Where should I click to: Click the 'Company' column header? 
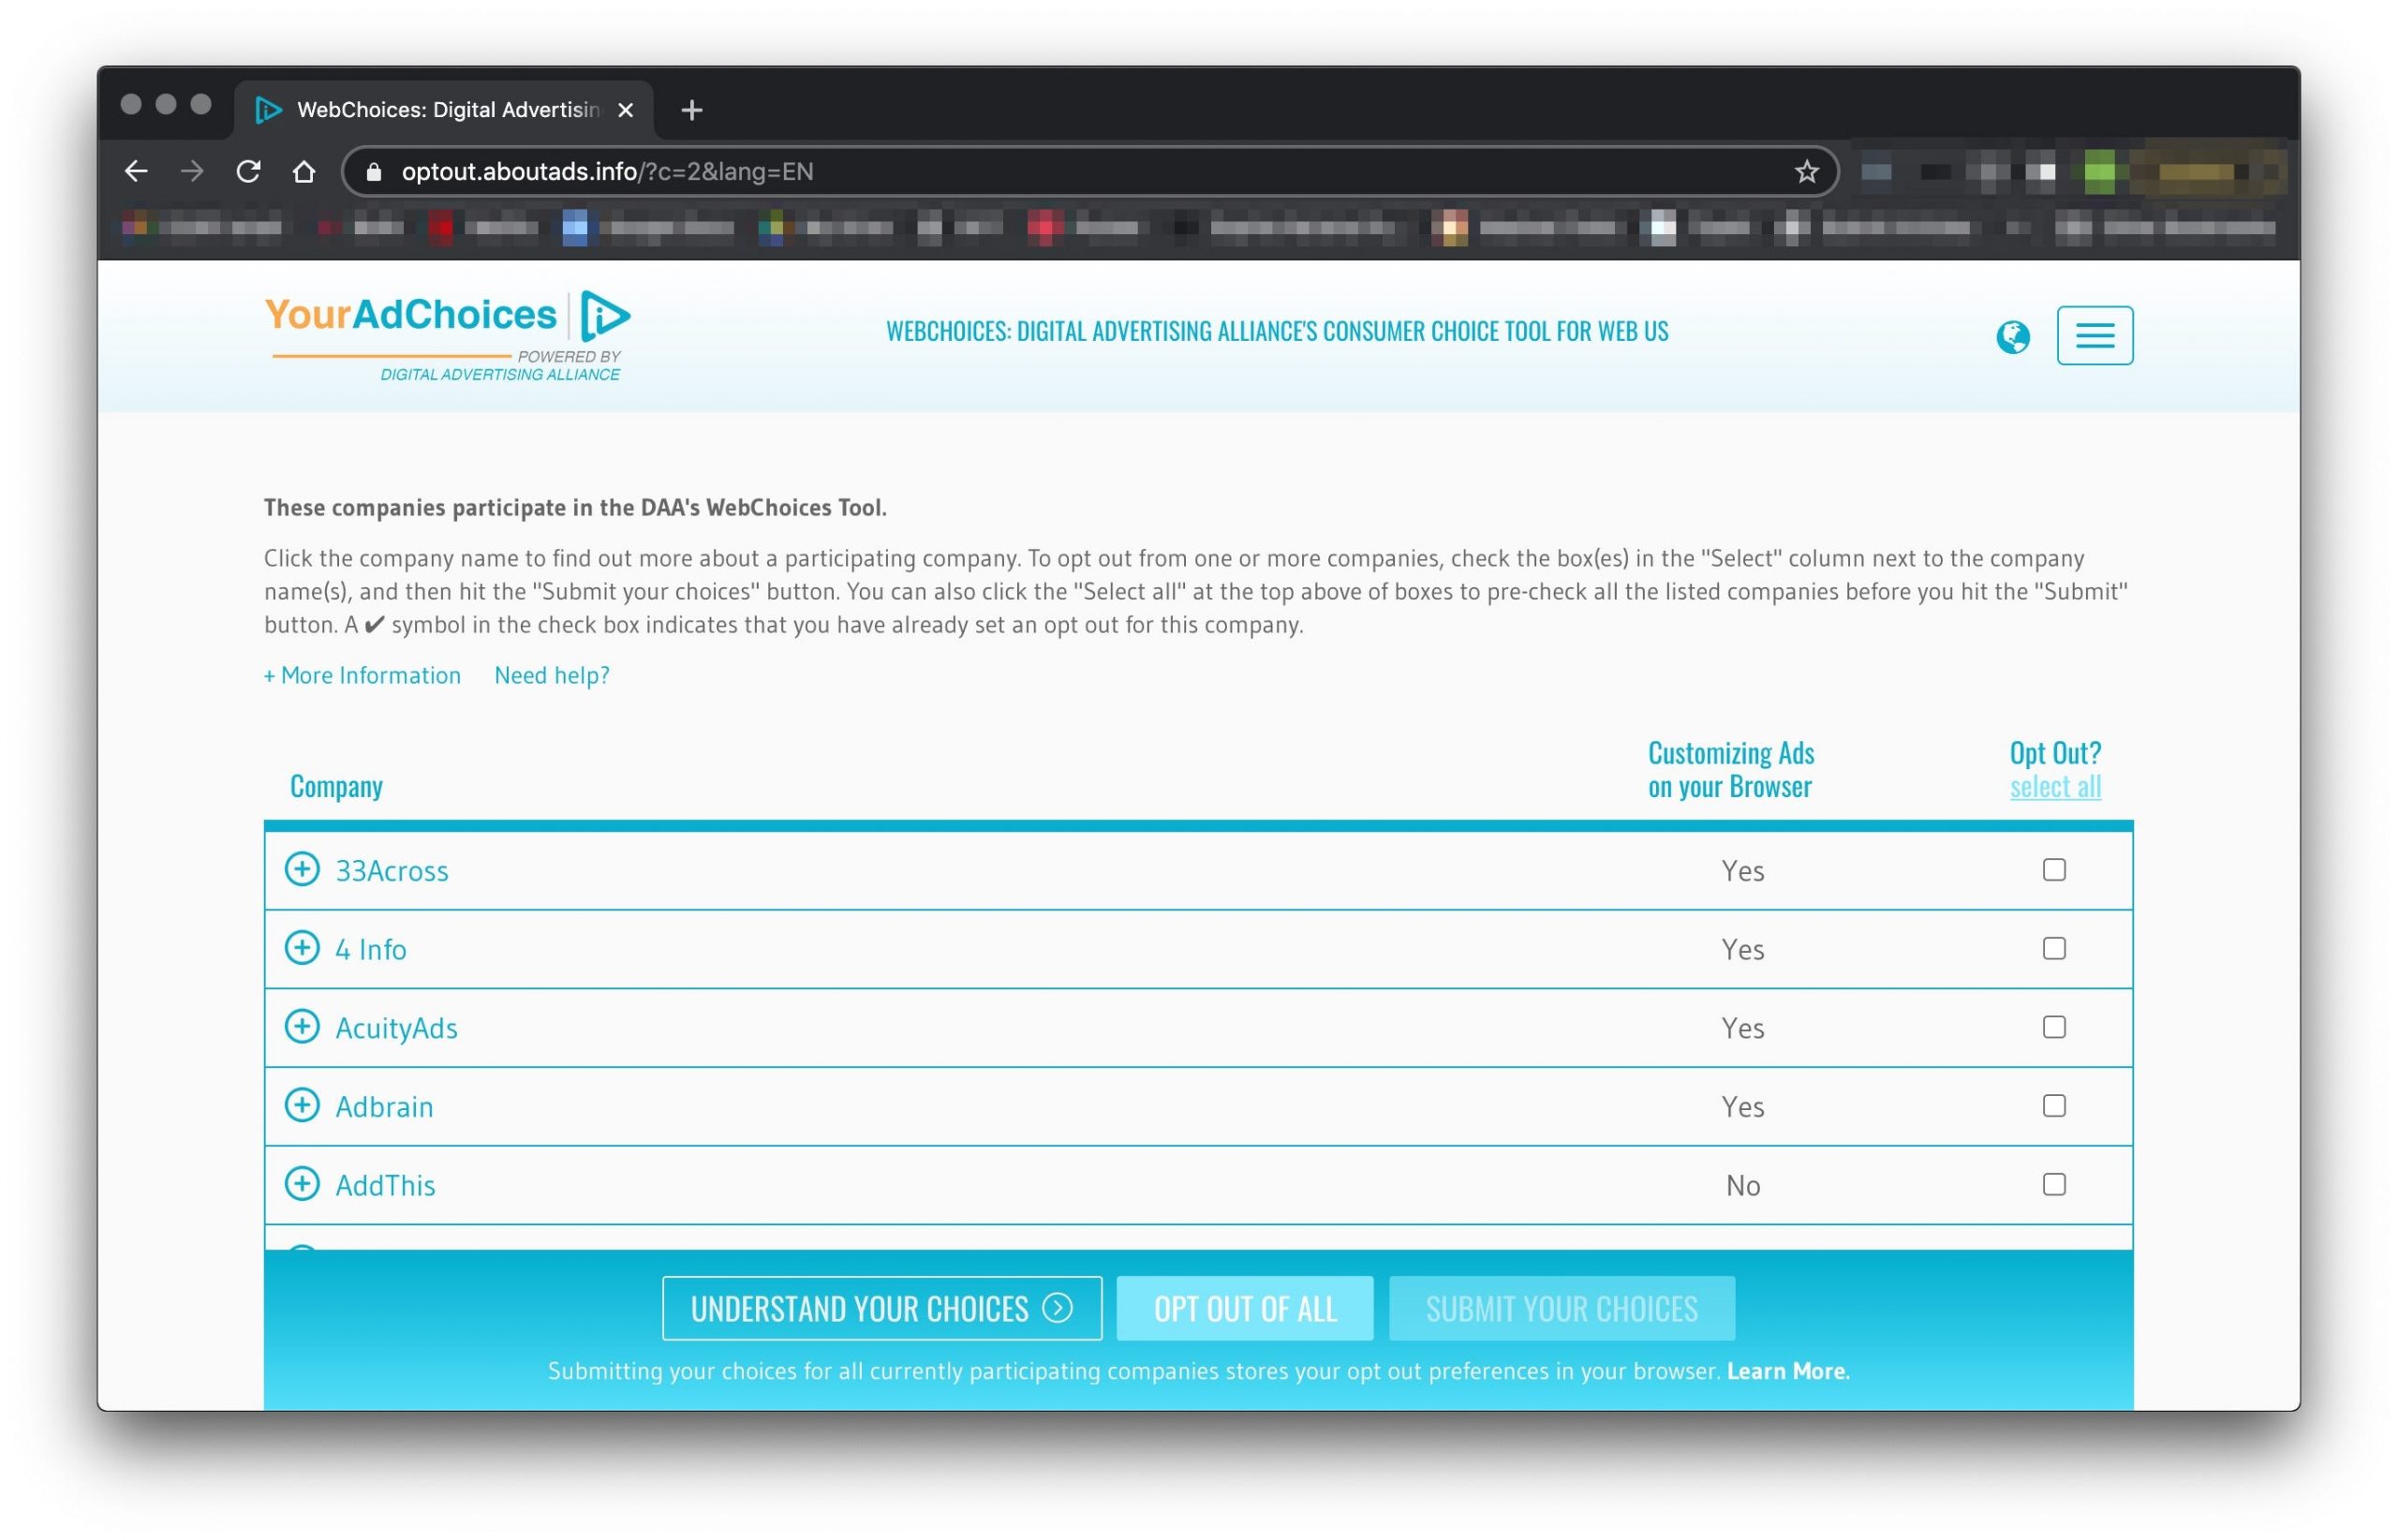[x=336, y=787]
